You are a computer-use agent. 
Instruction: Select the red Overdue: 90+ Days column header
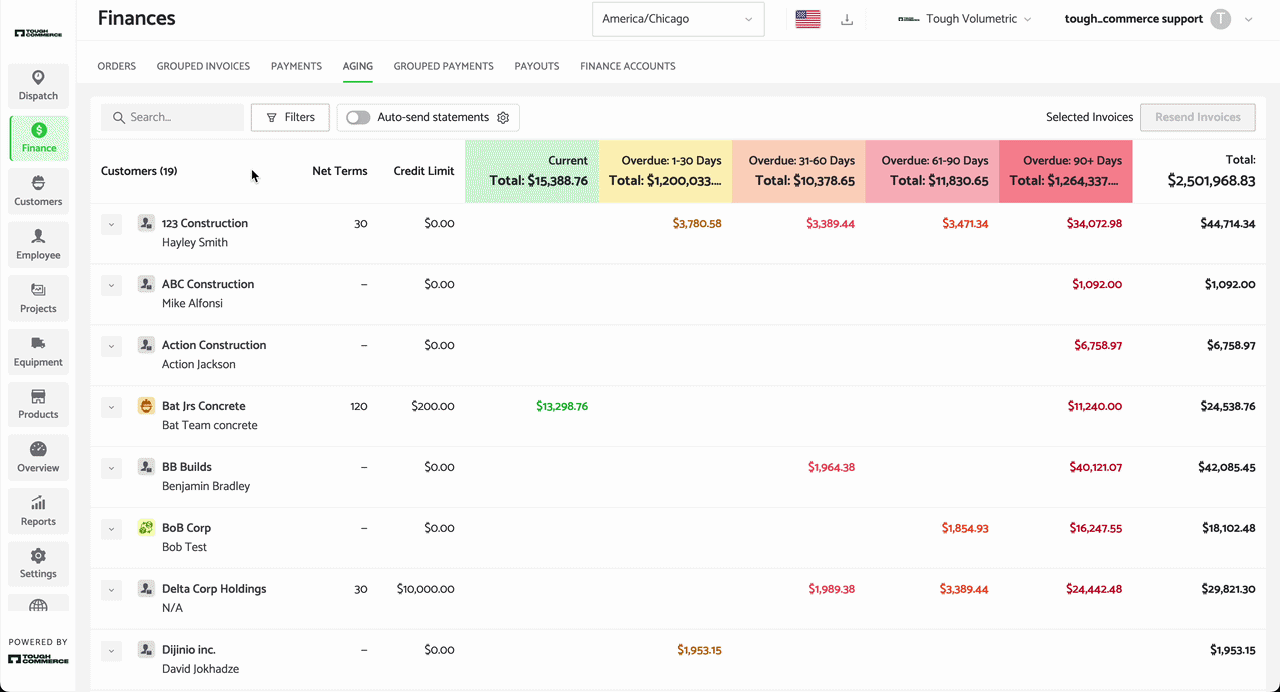[x=1065, y=171]
